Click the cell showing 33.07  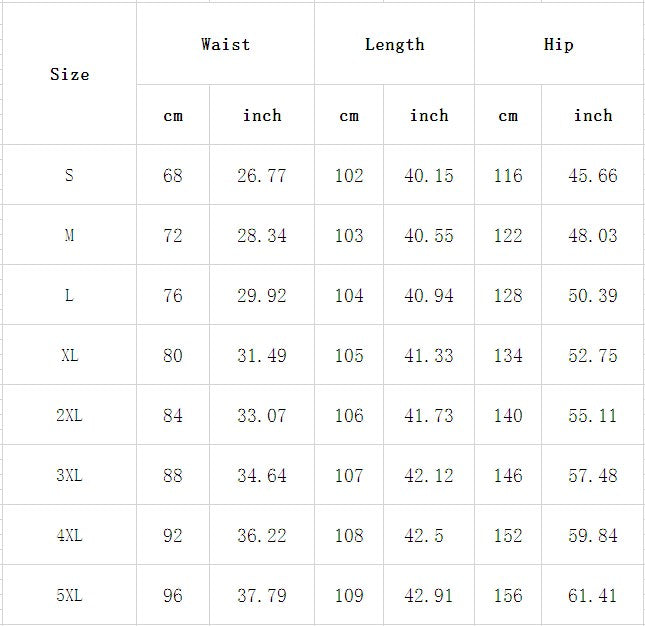click(x=262, y=415)
